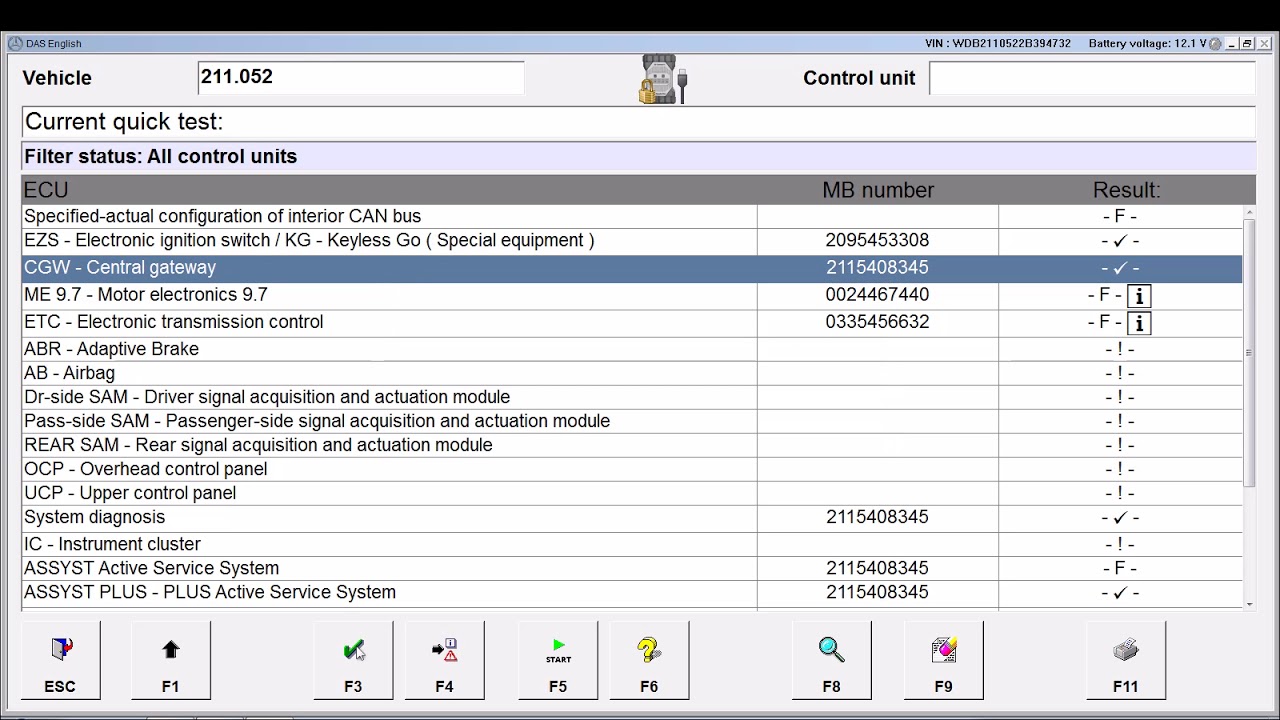Screen dimensions: 1280x720
Task: Click MB number 0024467440 cell
Action: tap(878, 295)
